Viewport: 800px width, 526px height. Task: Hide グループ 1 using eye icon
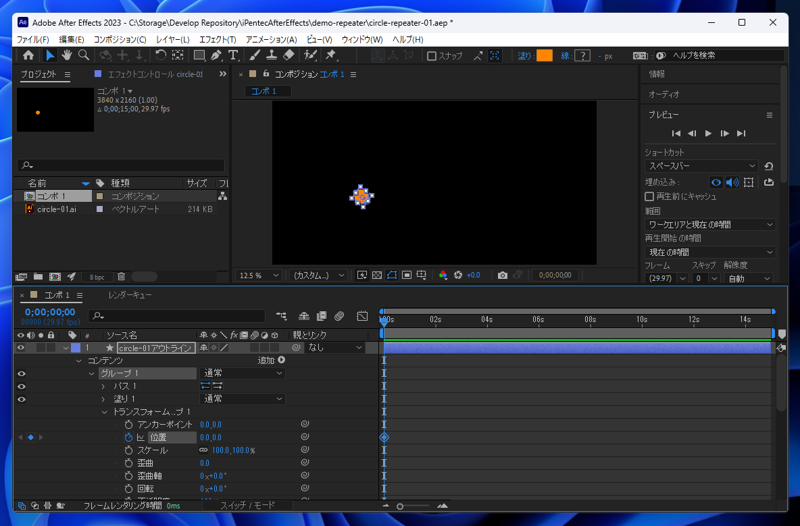pos(21,373)
